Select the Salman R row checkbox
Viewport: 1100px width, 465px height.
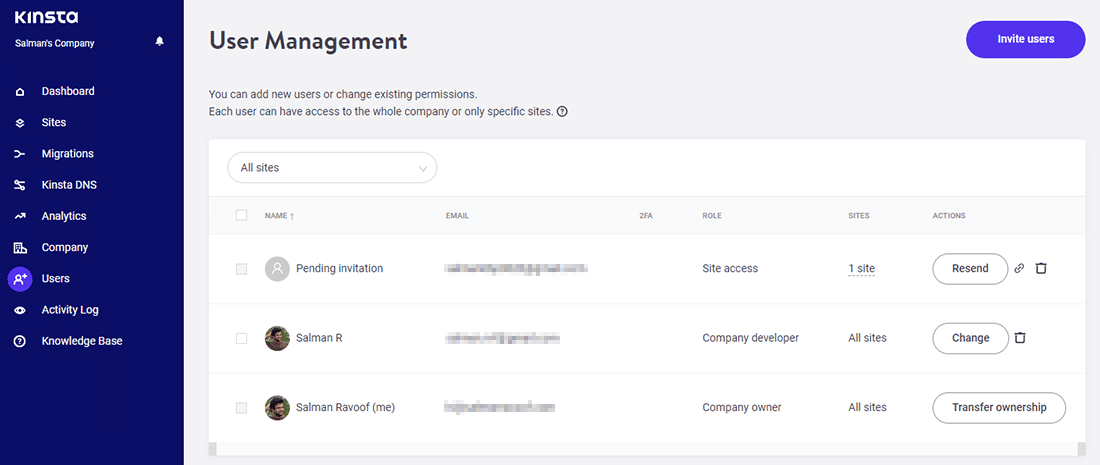click(x=241, y=338)
